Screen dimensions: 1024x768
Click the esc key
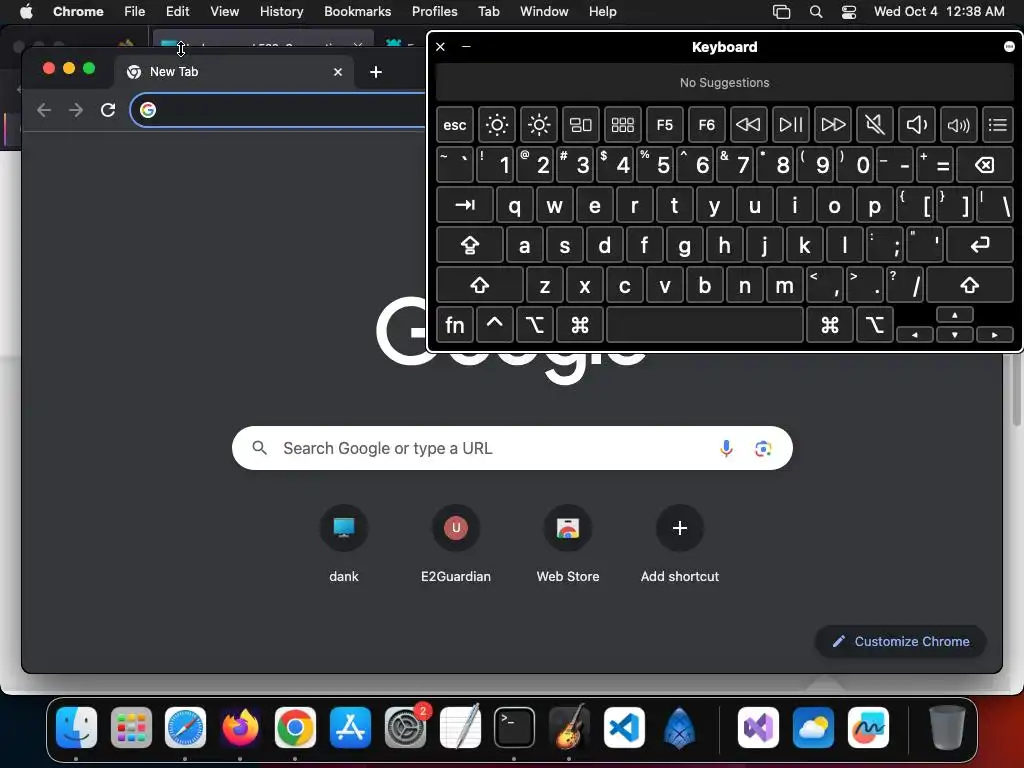tap(455, 125)
